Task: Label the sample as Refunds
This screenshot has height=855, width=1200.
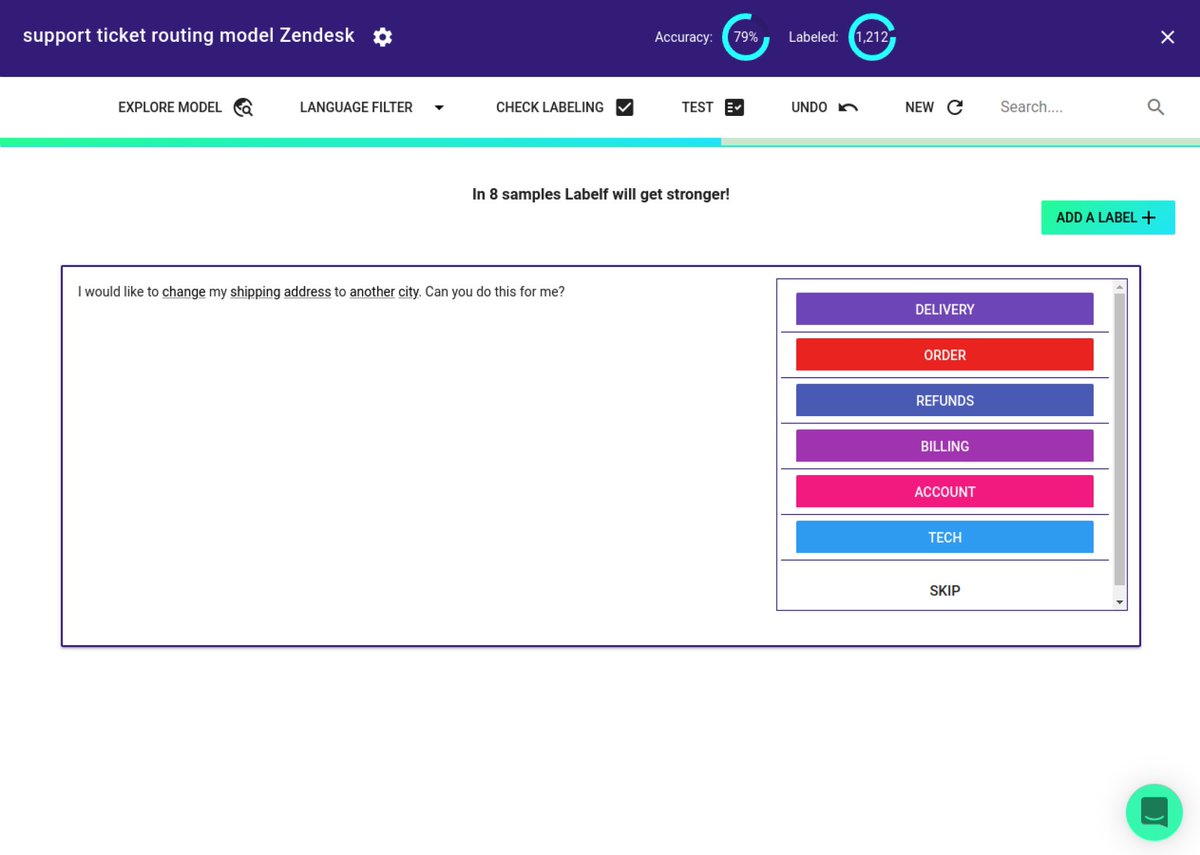Action: 945,400
